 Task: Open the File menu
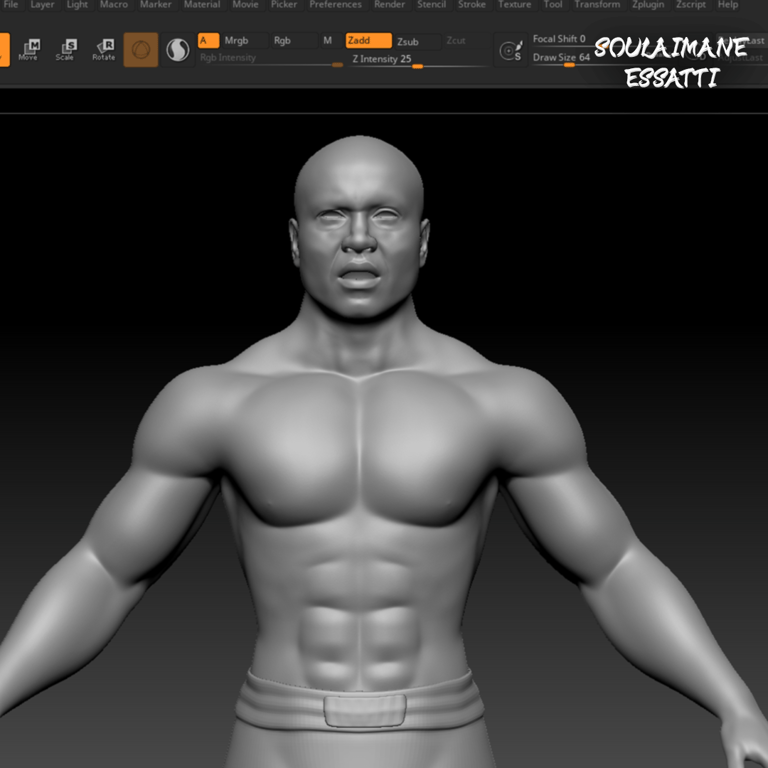(10, 4)
